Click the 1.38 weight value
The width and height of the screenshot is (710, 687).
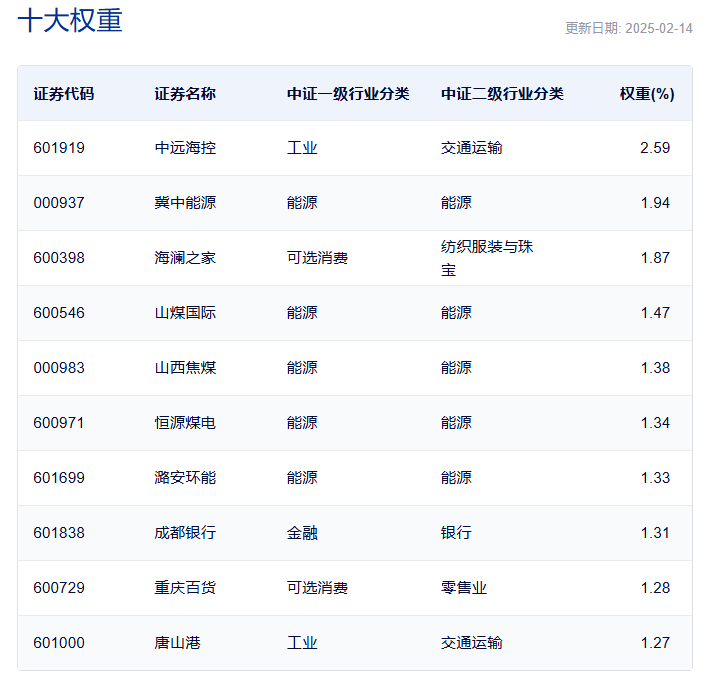pos(655,368)
